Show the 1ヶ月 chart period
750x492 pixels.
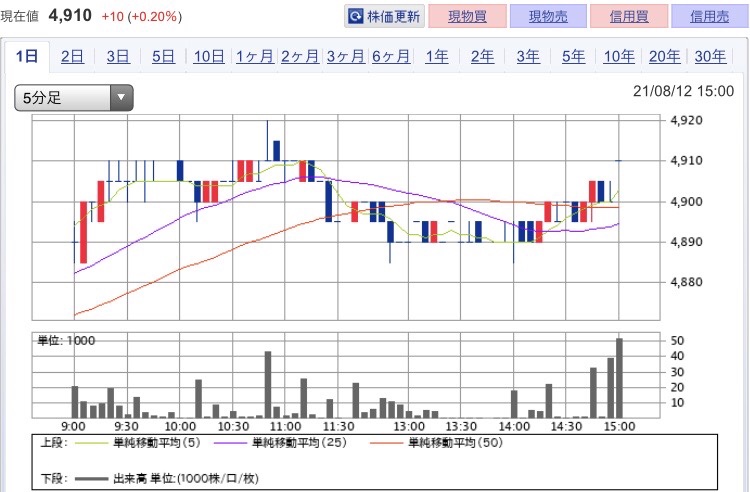(x=254, y=56)
